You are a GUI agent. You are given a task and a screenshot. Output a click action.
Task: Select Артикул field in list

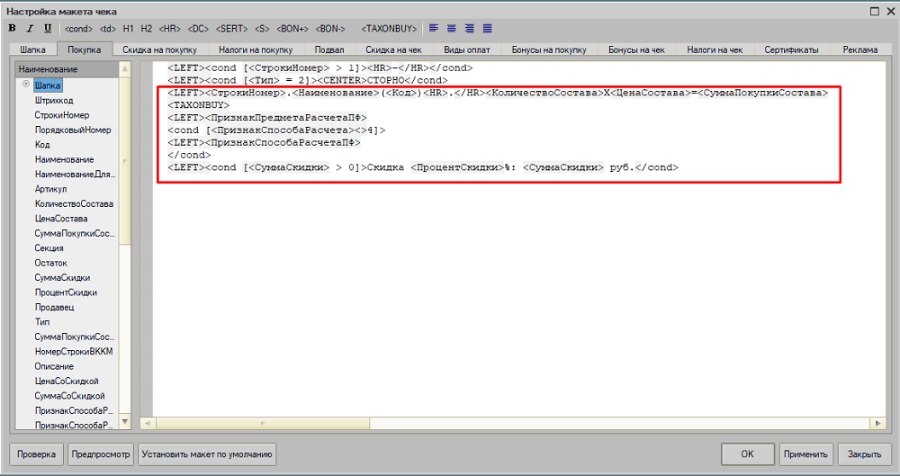tap(51, 189)
